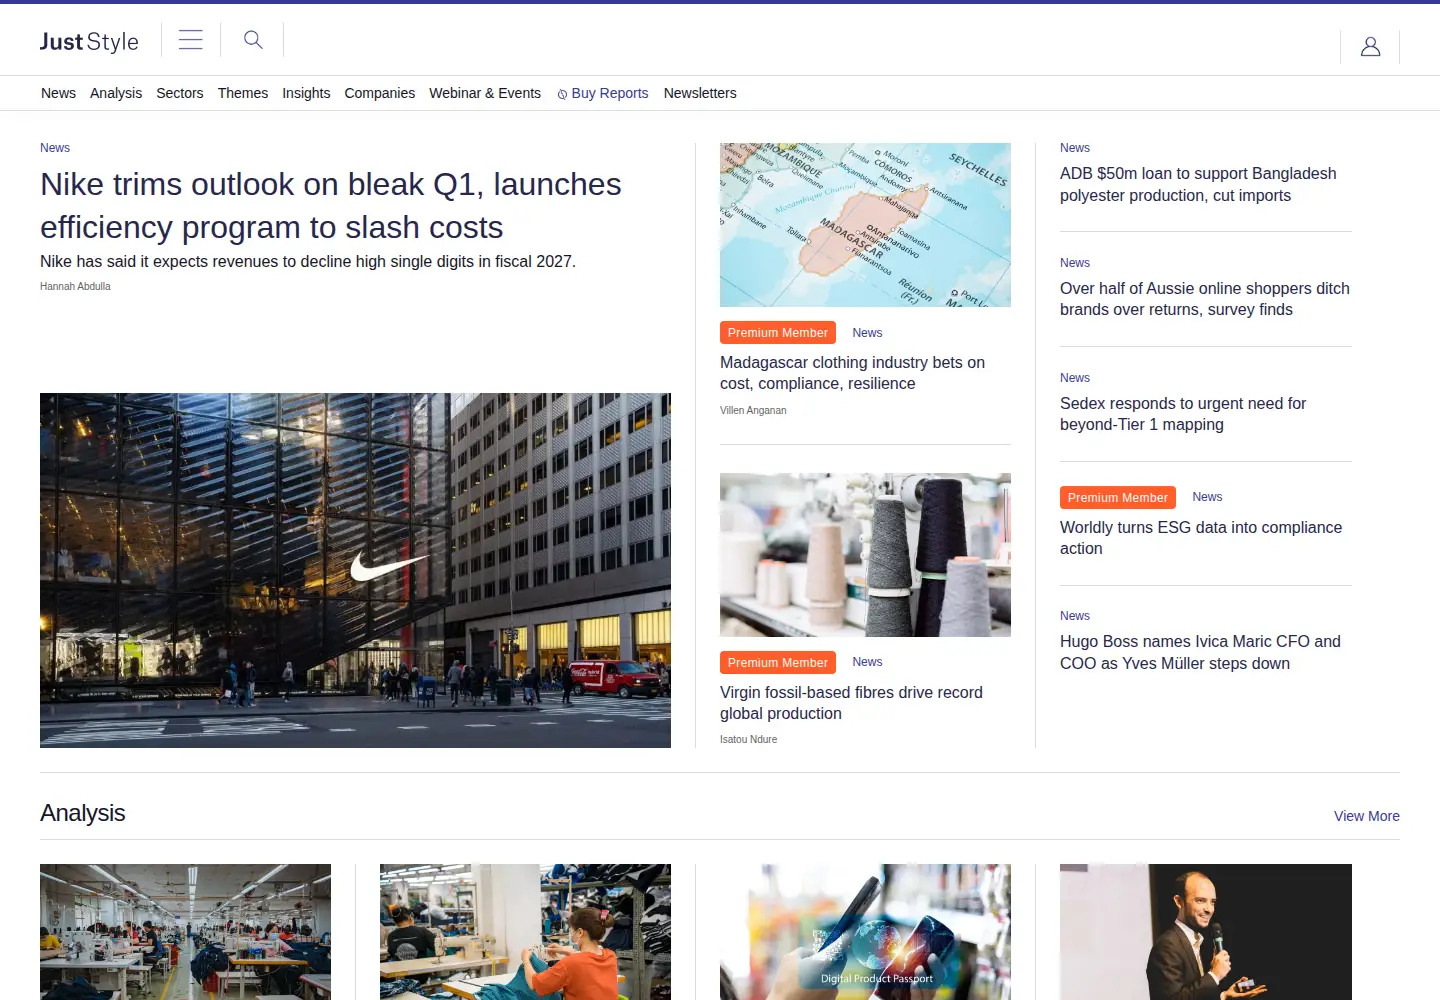Read Aussie online shoppers survey article
The height and width of the screenshot is (1000, 1440).
click(1205, 299)
